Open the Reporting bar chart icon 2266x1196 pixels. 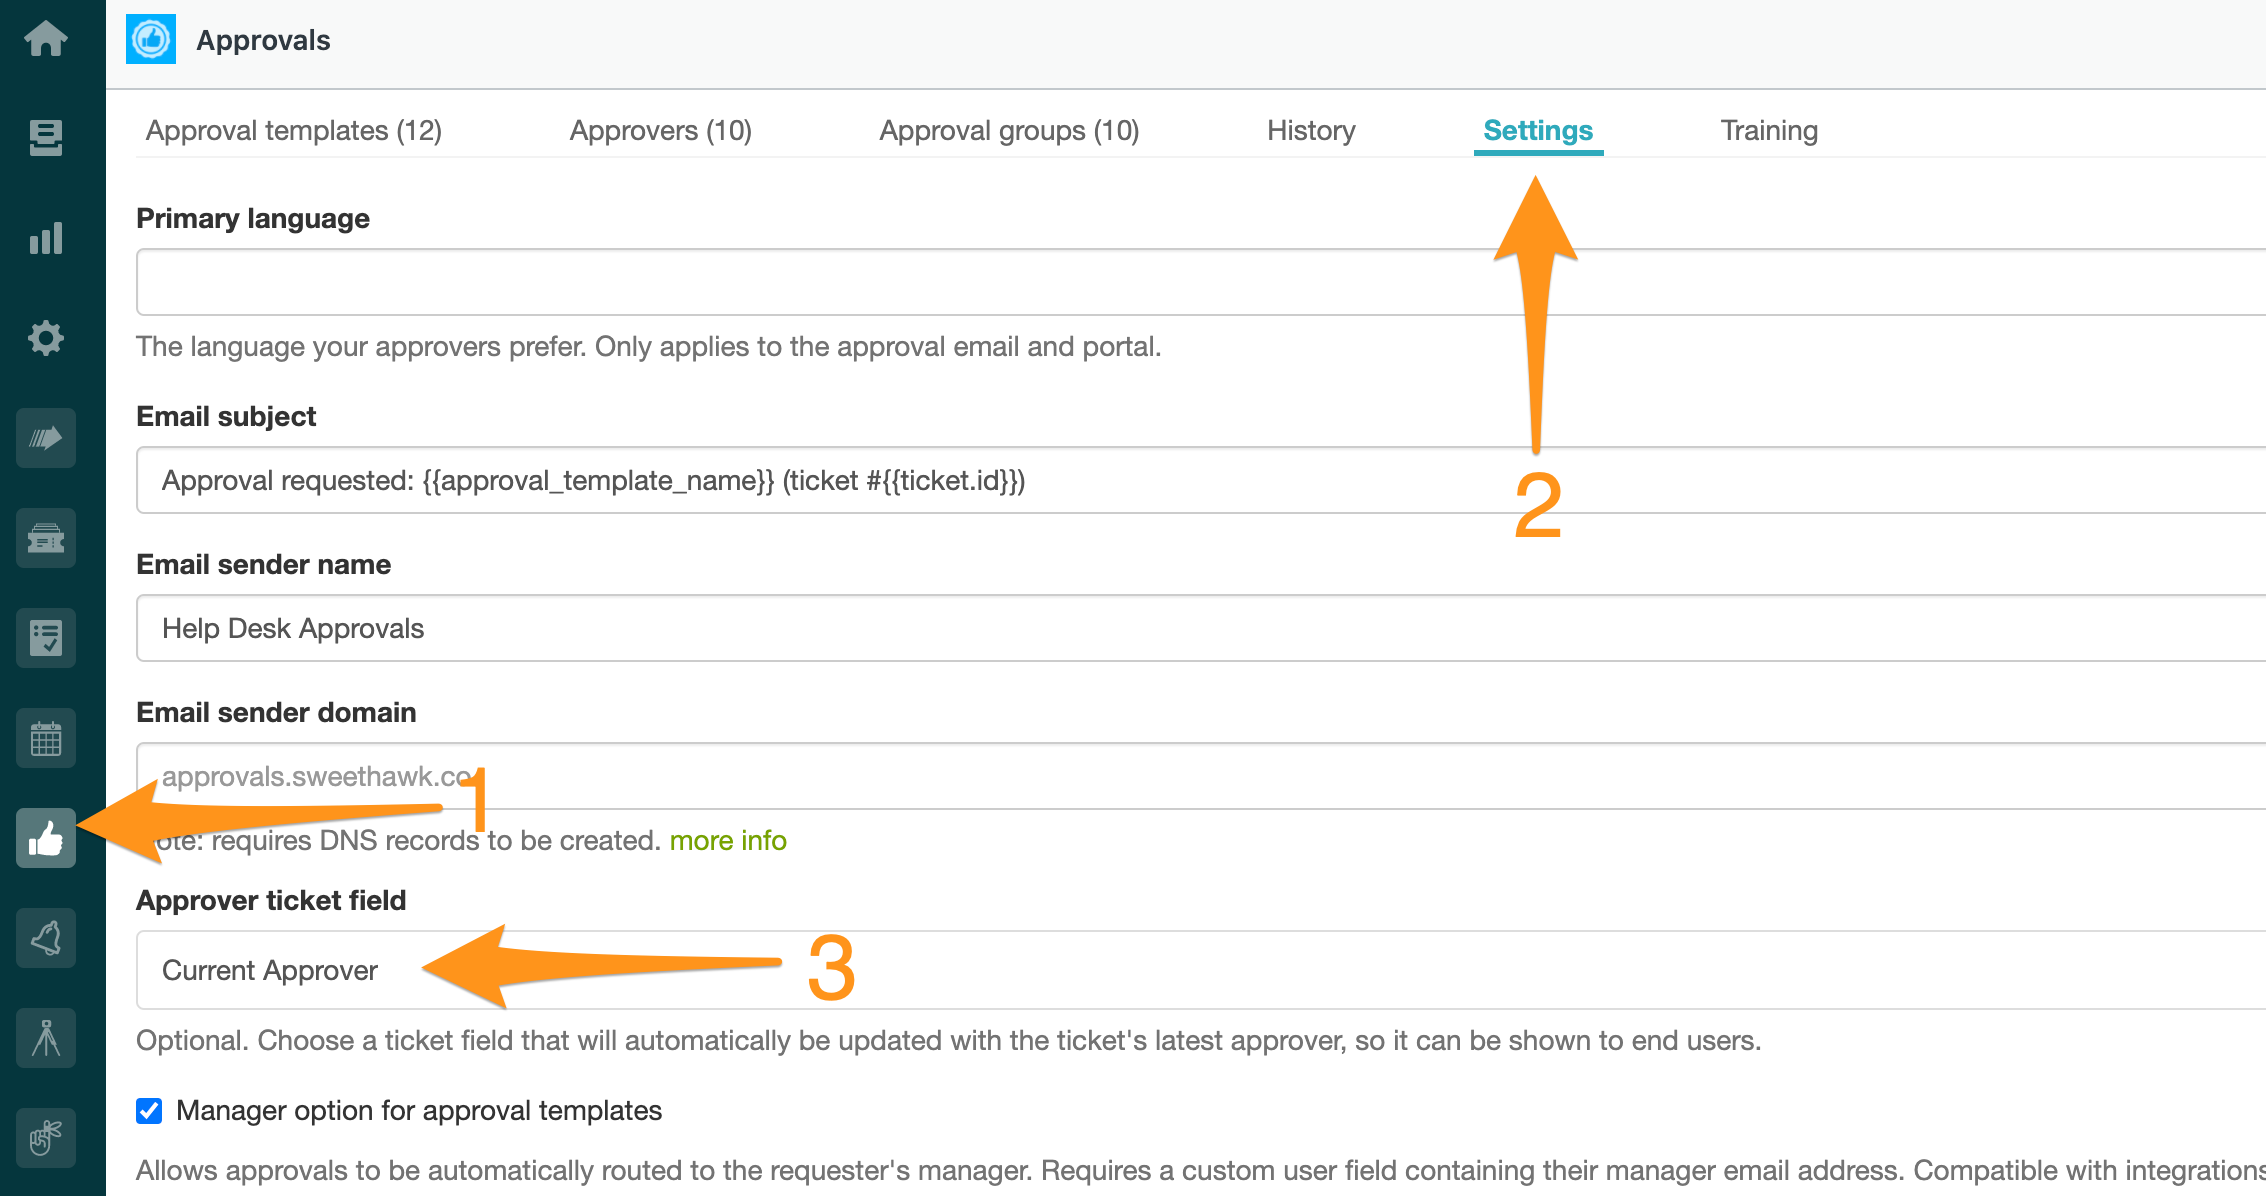46,238
